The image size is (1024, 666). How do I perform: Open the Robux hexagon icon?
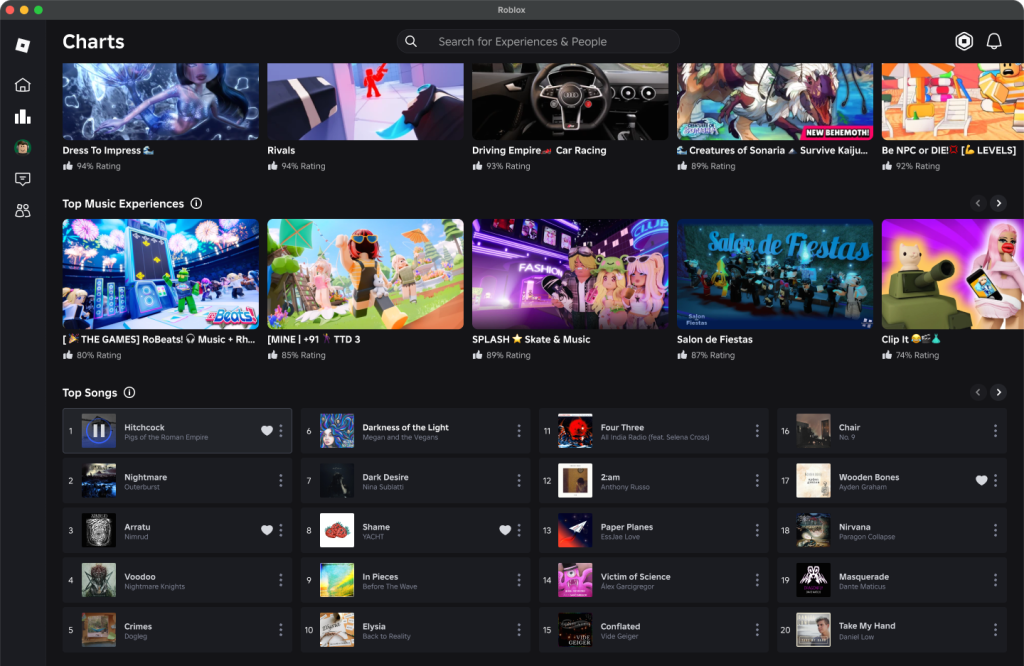click(x=964, y=41)
